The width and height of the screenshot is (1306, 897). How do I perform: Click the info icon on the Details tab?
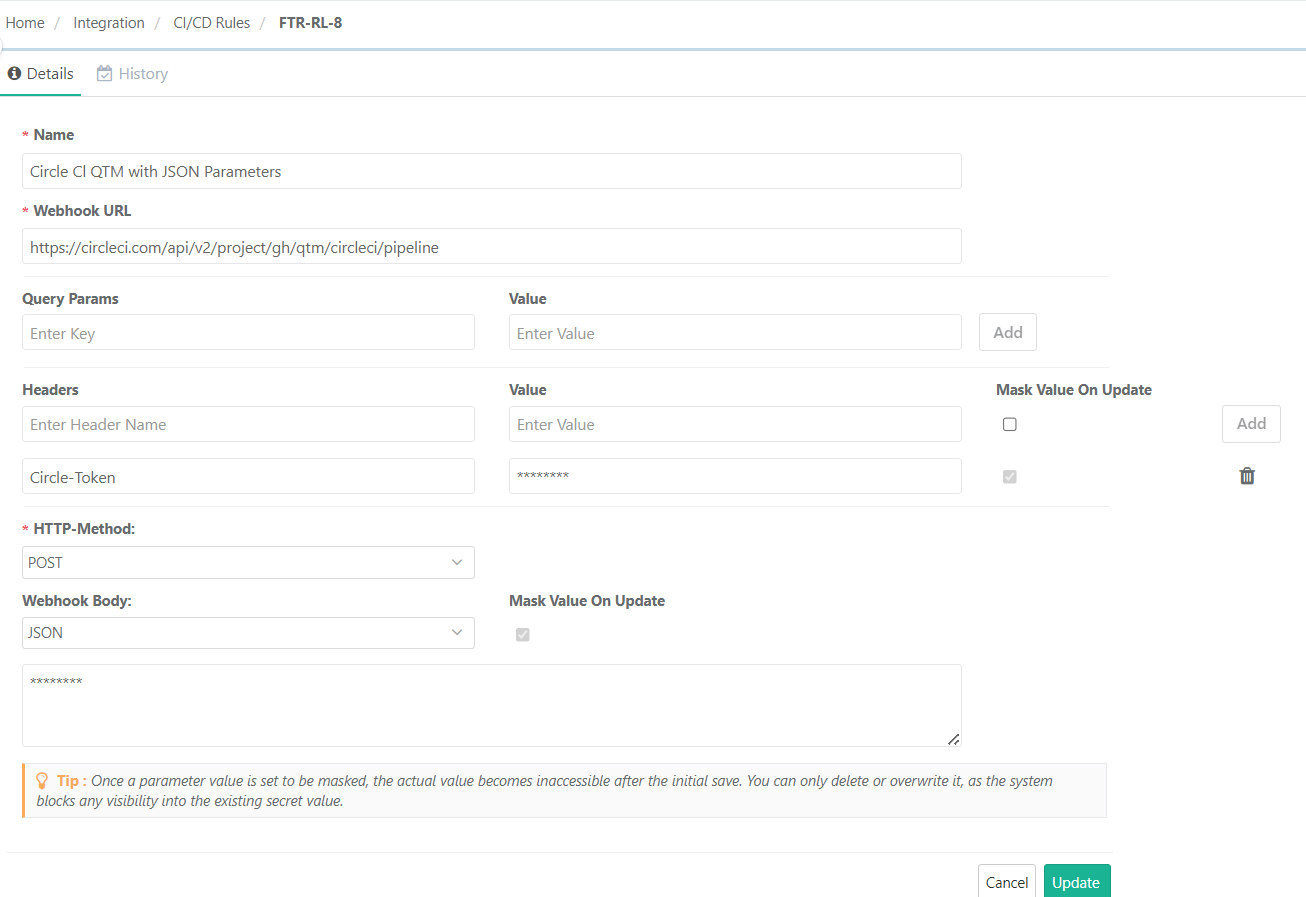click(14, 73)
